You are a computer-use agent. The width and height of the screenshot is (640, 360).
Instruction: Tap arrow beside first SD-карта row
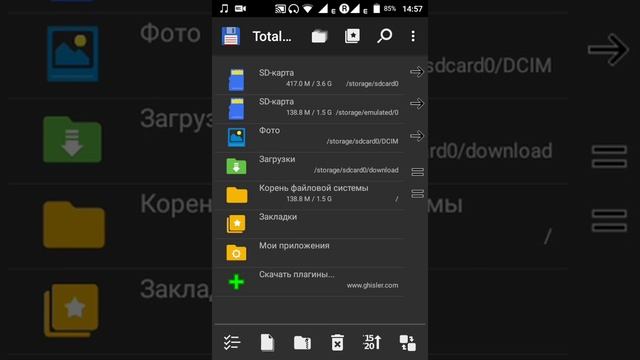pos(417,72)
